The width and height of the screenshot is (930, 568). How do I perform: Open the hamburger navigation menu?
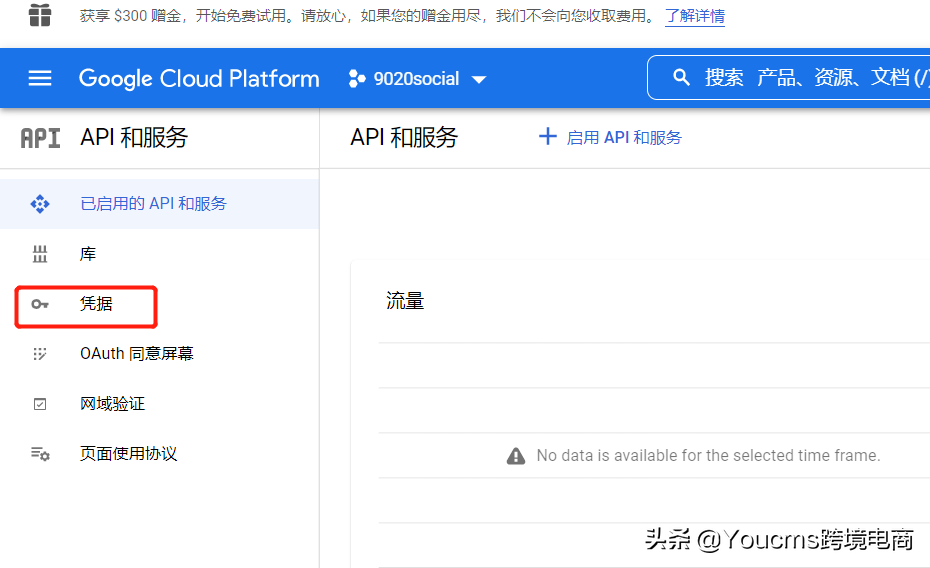click(40, 78)
